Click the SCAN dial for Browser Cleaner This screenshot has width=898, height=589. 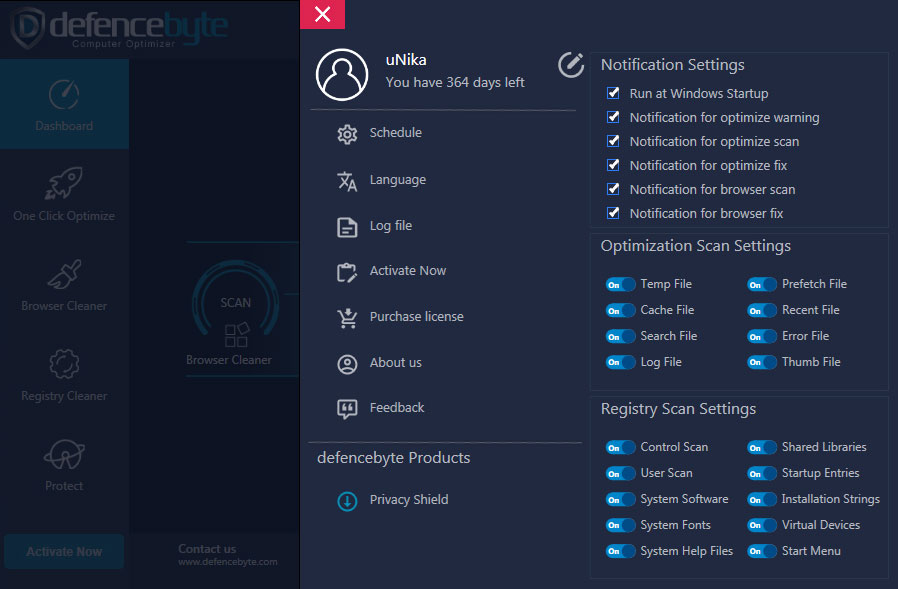click(235, 304)
